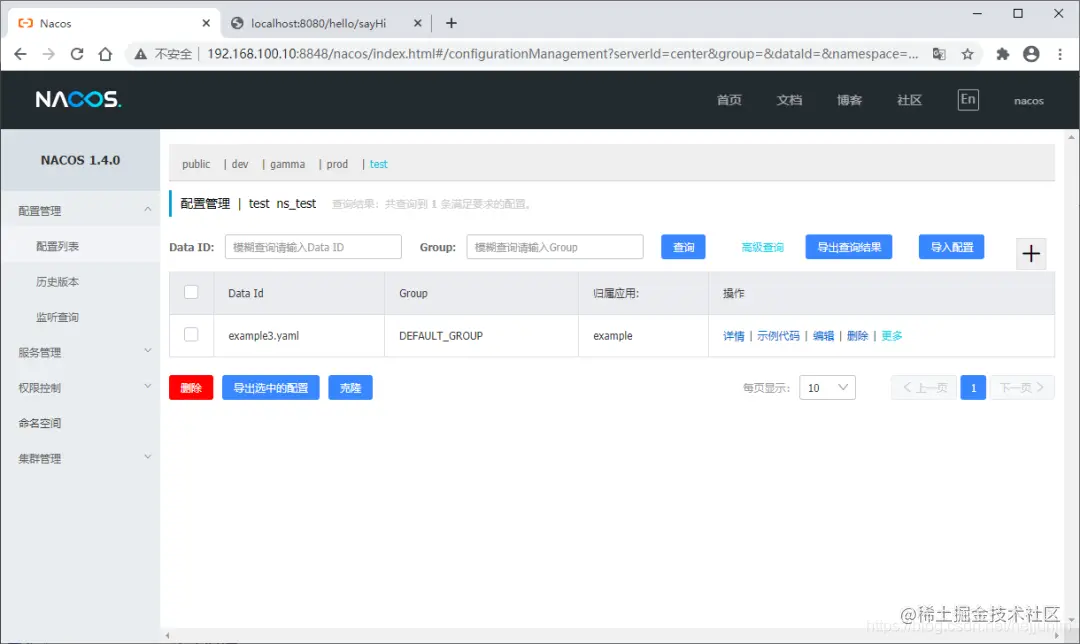This screenshot has height=644, width=1080.
Task: Open 示例代码 for example3.yaml
Action: 778,335
